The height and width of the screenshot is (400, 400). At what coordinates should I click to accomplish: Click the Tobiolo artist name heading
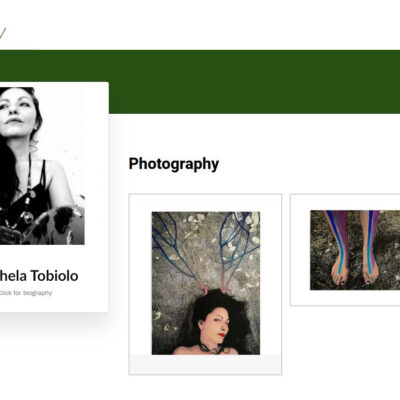[x=39, y=276]
